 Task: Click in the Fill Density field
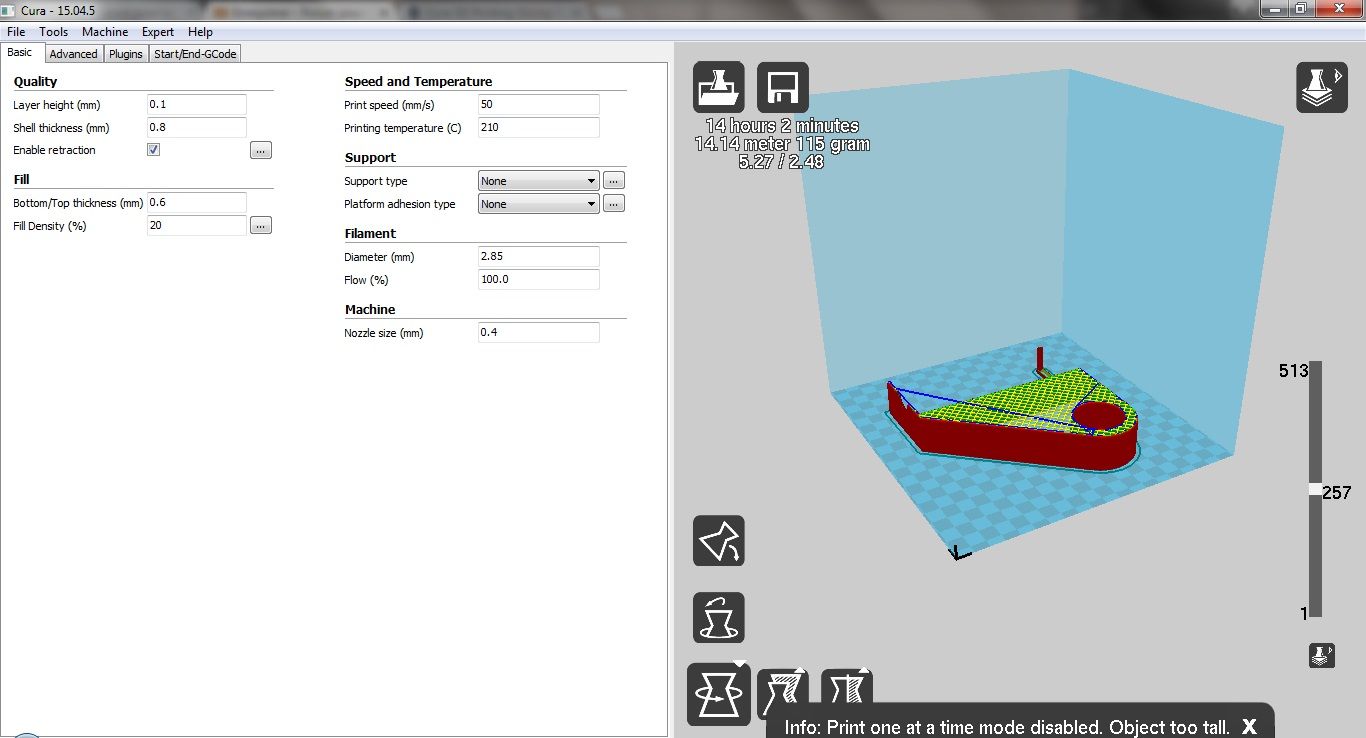196,226
